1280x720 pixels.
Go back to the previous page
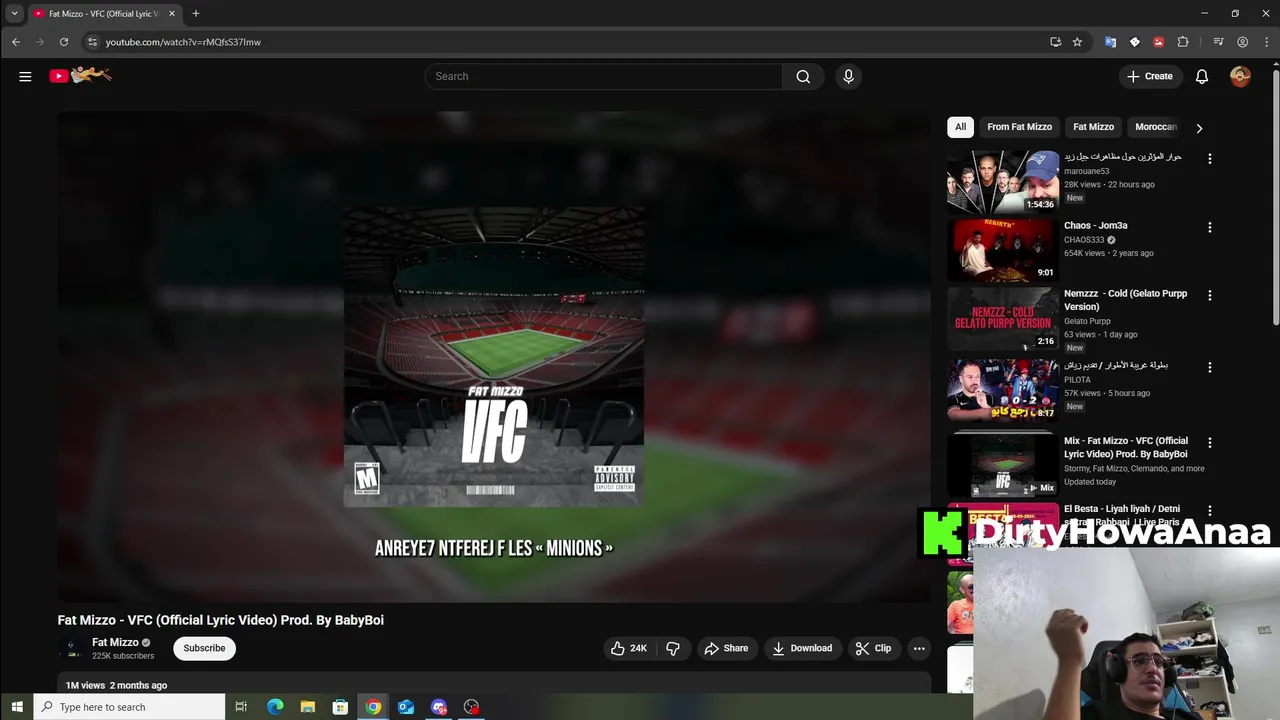click(x=15, y=42)
